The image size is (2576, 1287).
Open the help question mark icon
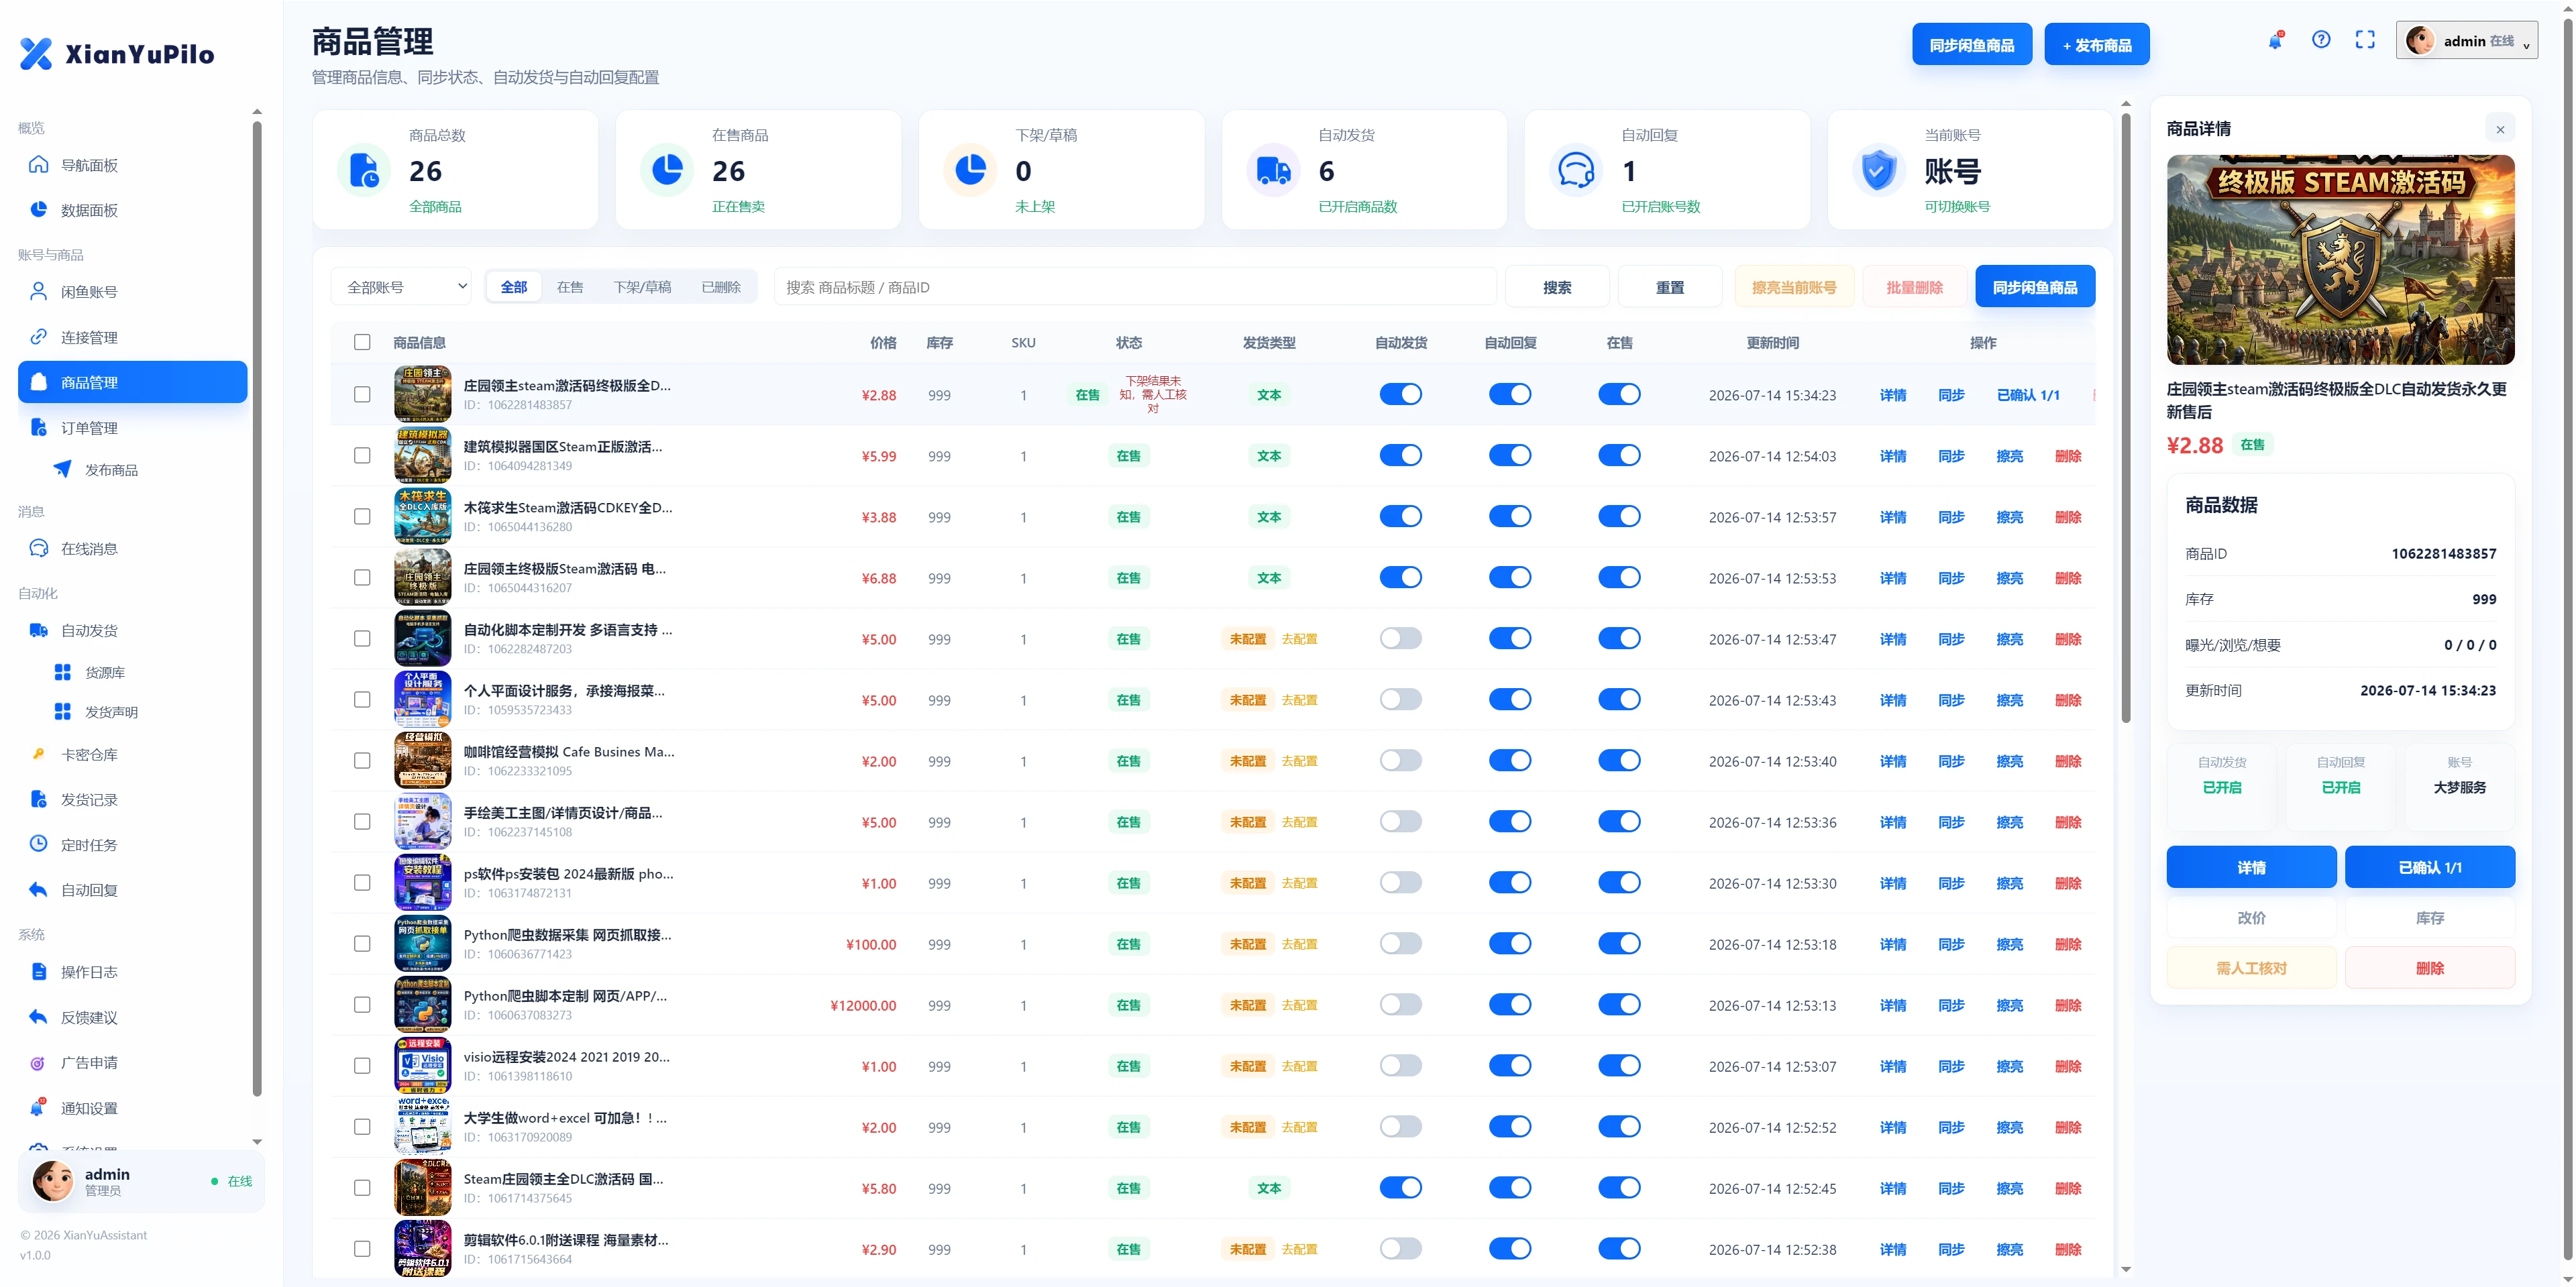click(2321, 40)
